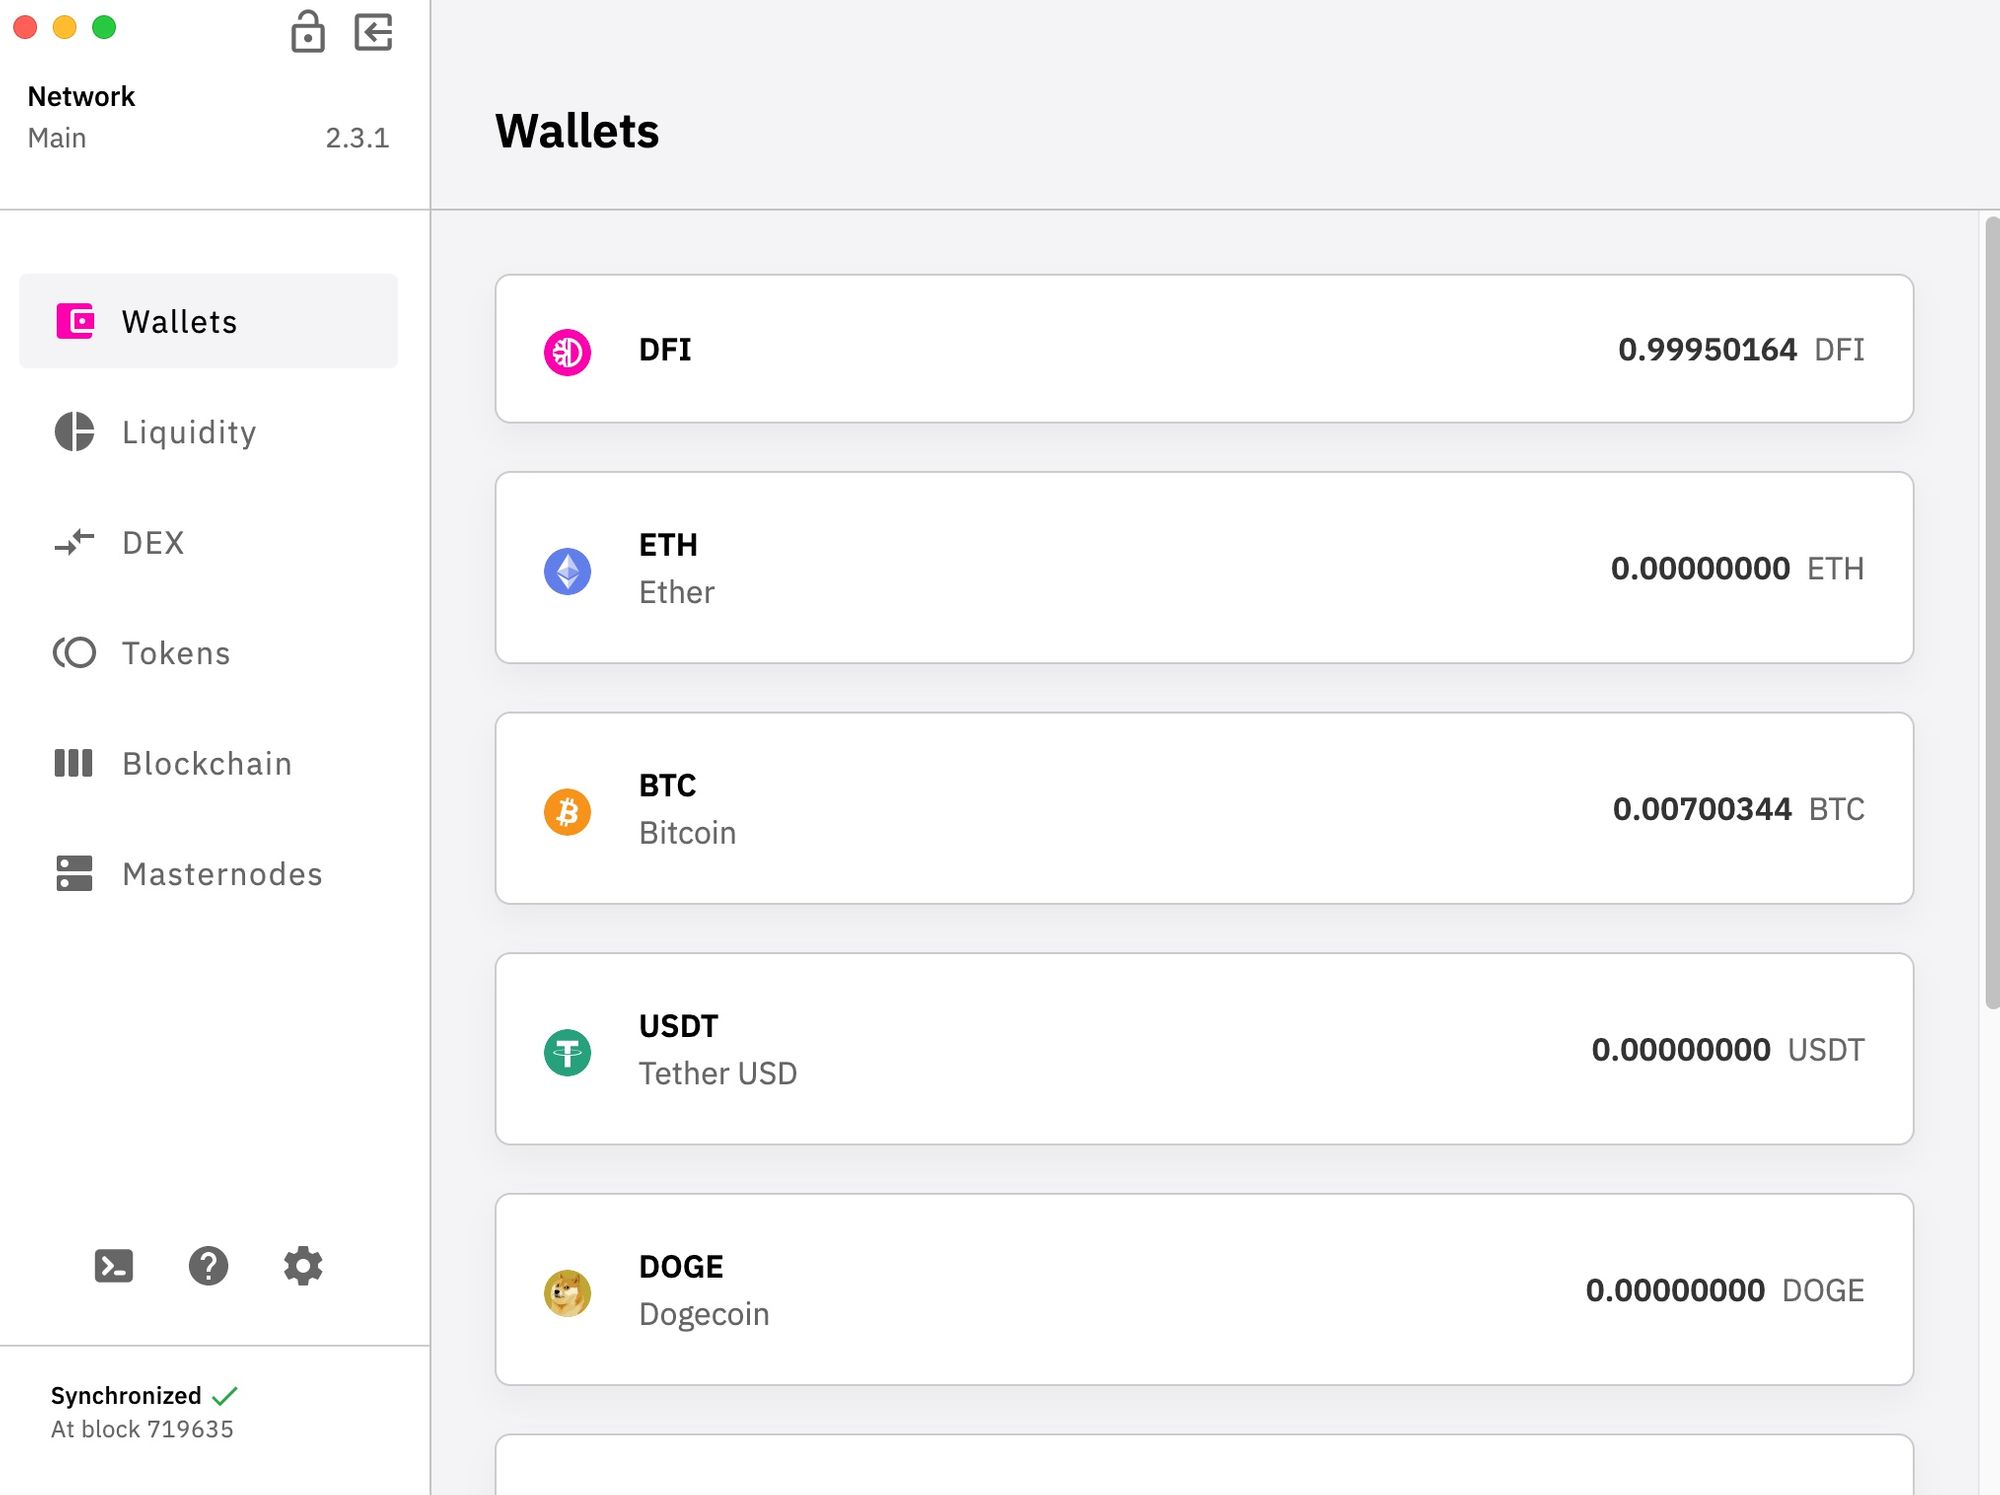Click the 0.00000000 DOGE balance
The width and height of the screenshot is (2000, 1495).
click(1725, 1290)
